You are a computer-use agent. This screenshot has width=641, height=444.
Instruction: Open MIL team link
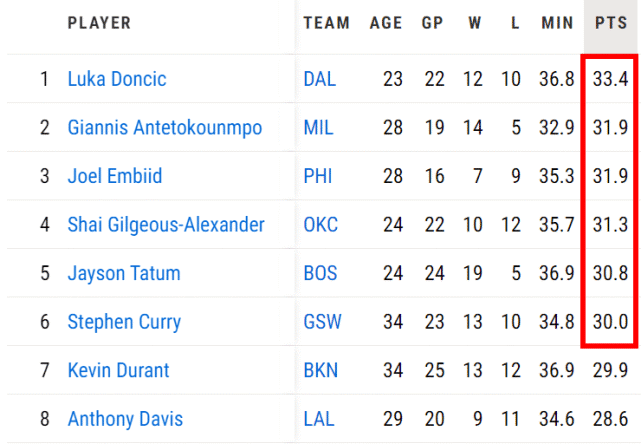[x=318, y=128]
